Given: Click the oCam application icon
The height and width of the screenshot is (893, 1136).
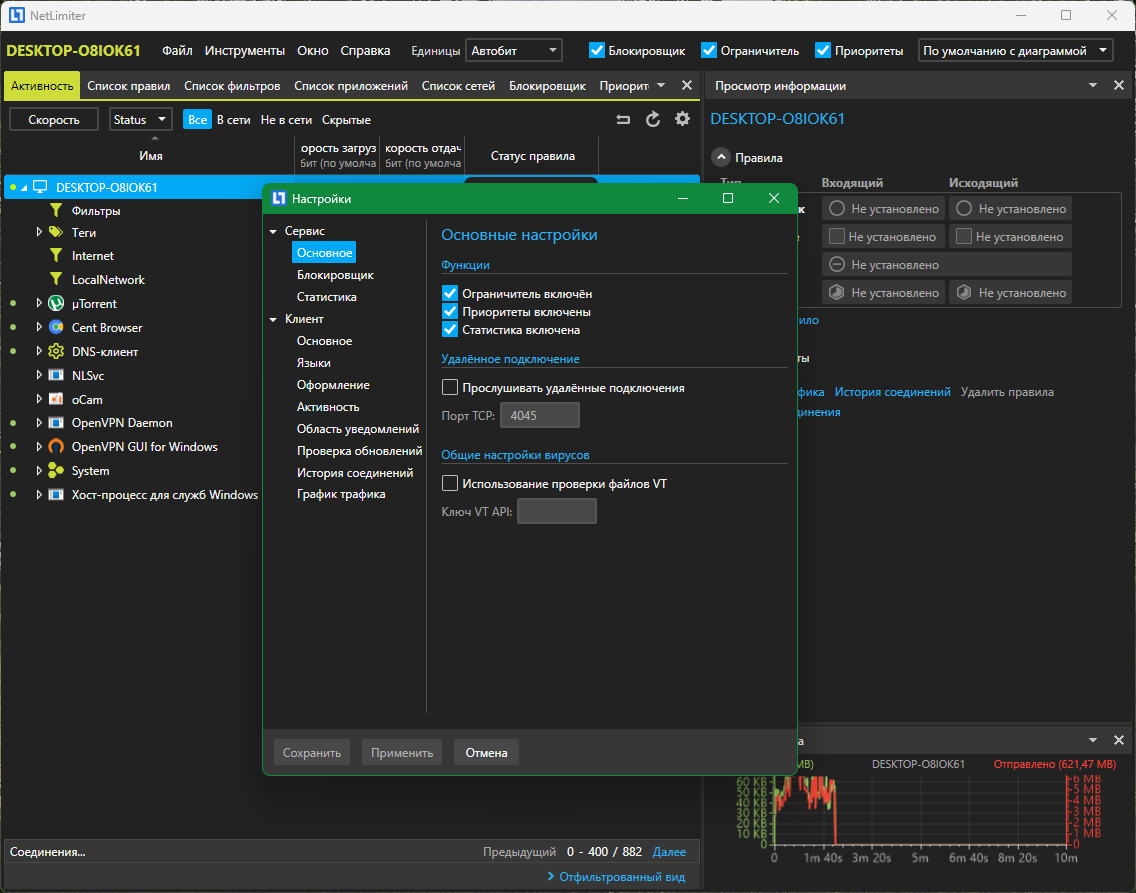Looking at the screenshot, I should tap(56, 400).
